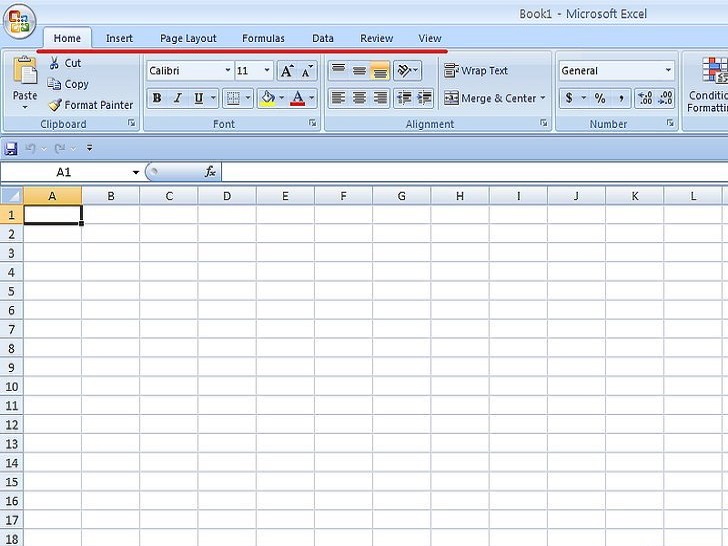Switch to the Insert tab
The width and height of the screenshot is (728, 546).
[119, 38]
